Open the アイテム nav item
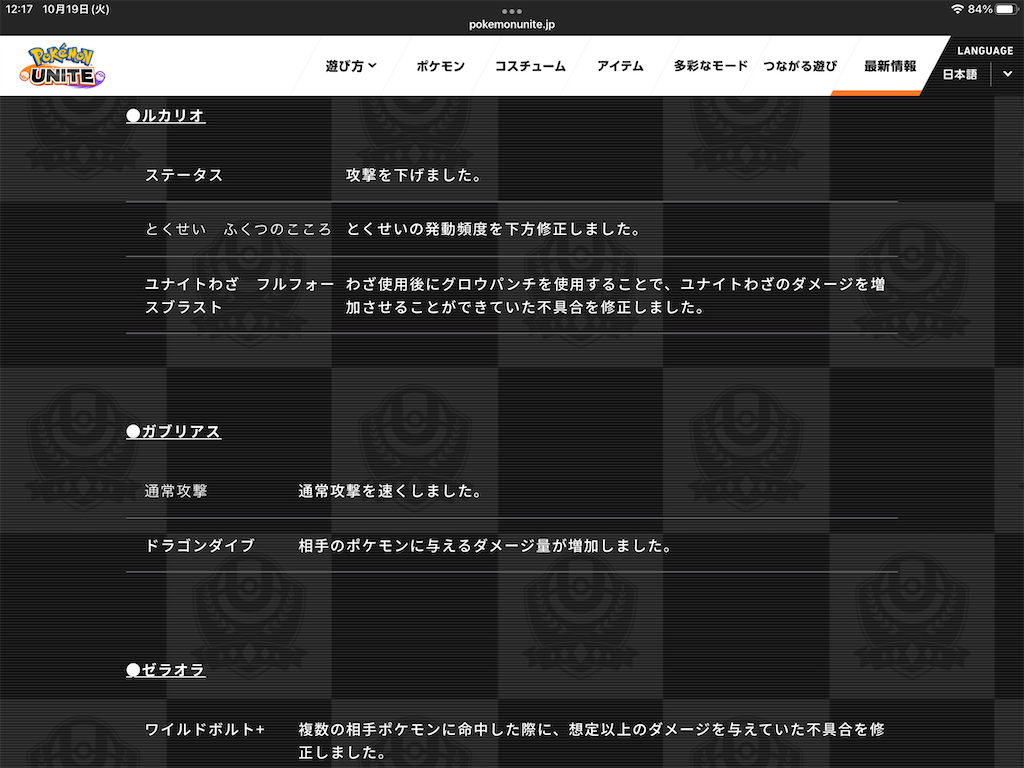1024x768 pixels. tap(620, 66)
